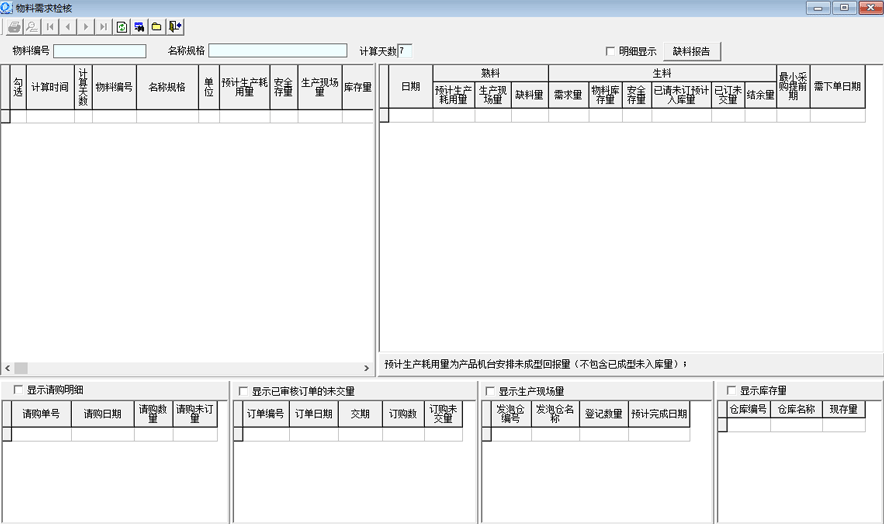The width and height of the screenshot is (884, 524).
Task: Click the 计算时间 column header
Action: click(50, 87)
